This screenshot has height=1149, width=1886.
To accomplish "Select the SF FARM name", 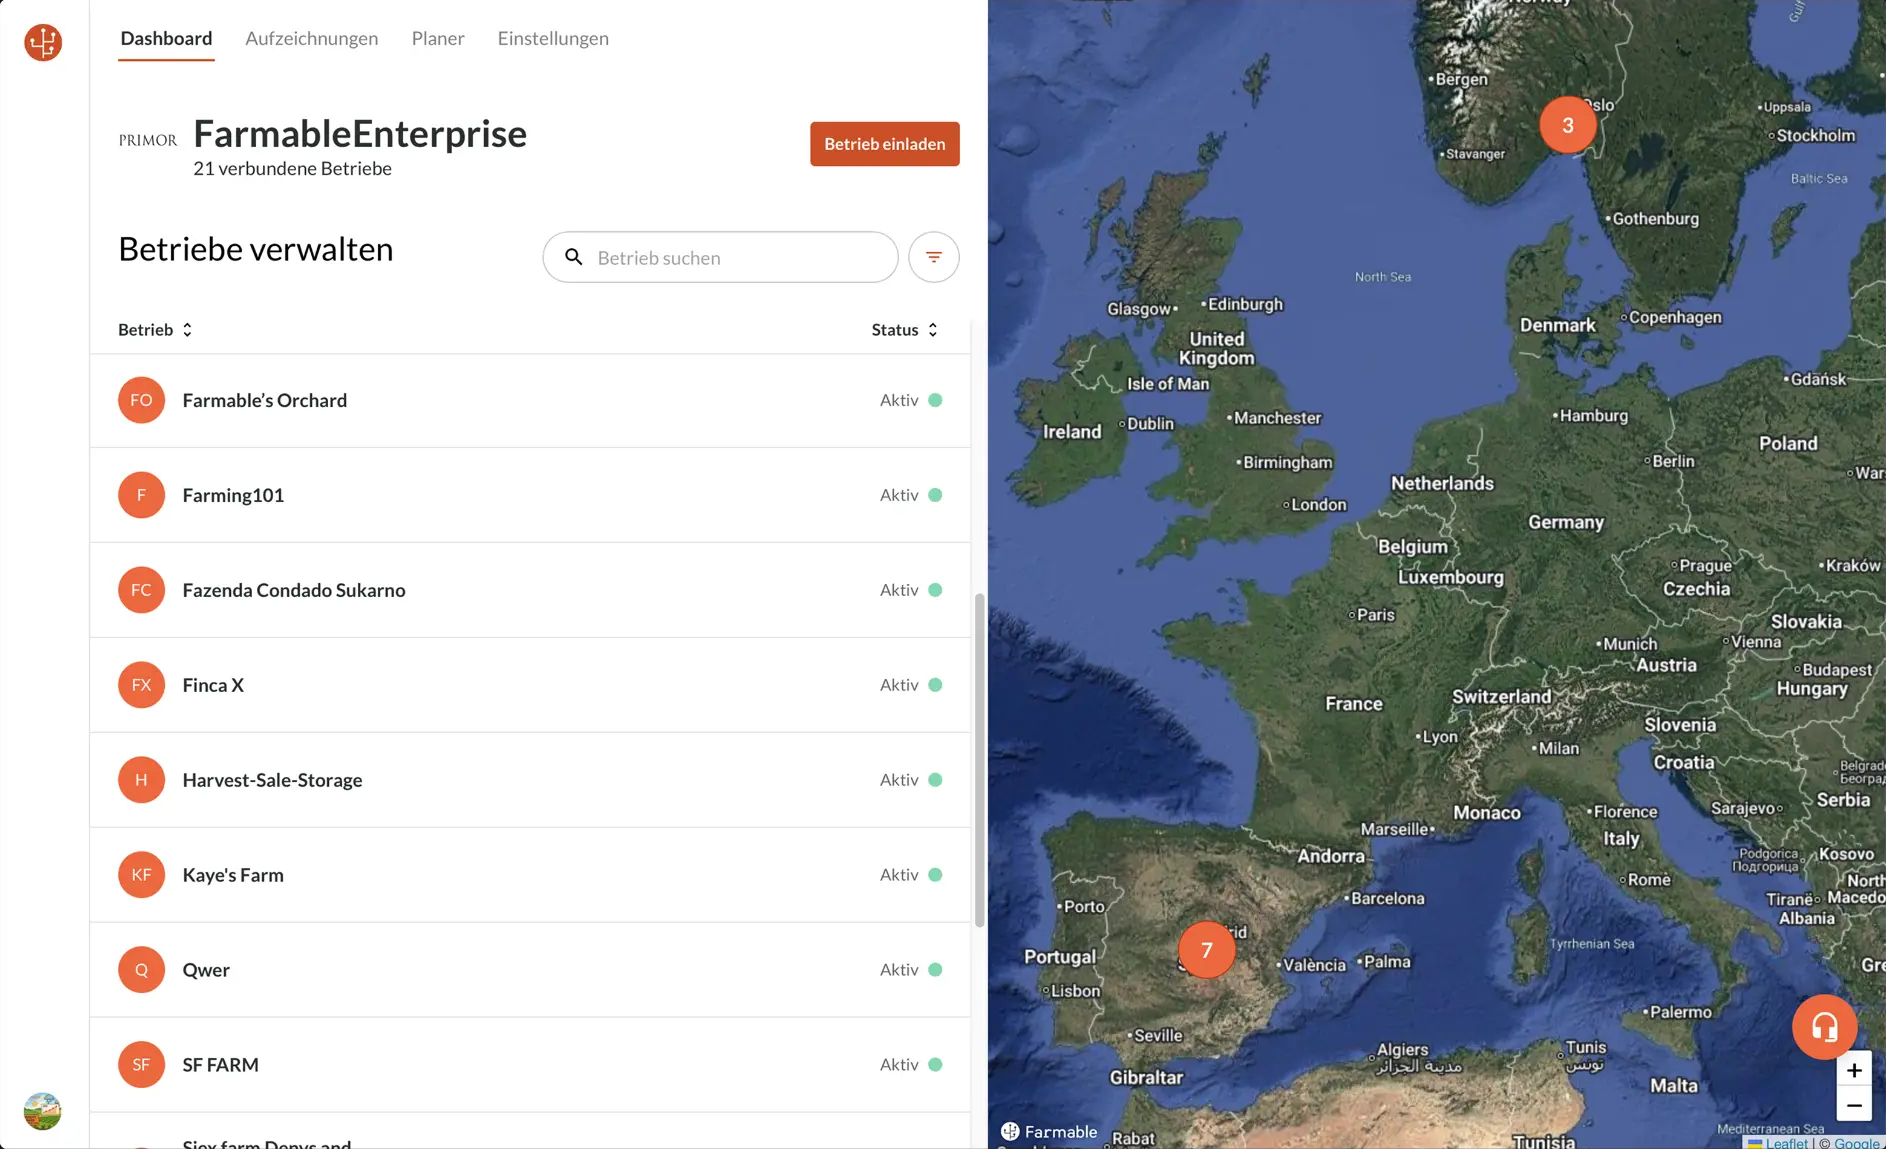I will (x=220, y=1065).
